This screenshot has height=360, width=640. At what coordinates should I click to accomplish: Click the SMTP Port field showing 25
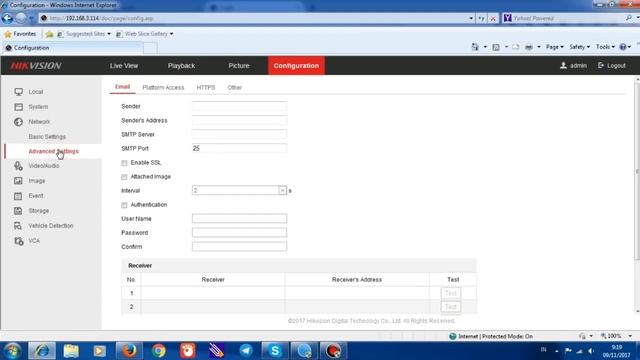pos(239,149)
